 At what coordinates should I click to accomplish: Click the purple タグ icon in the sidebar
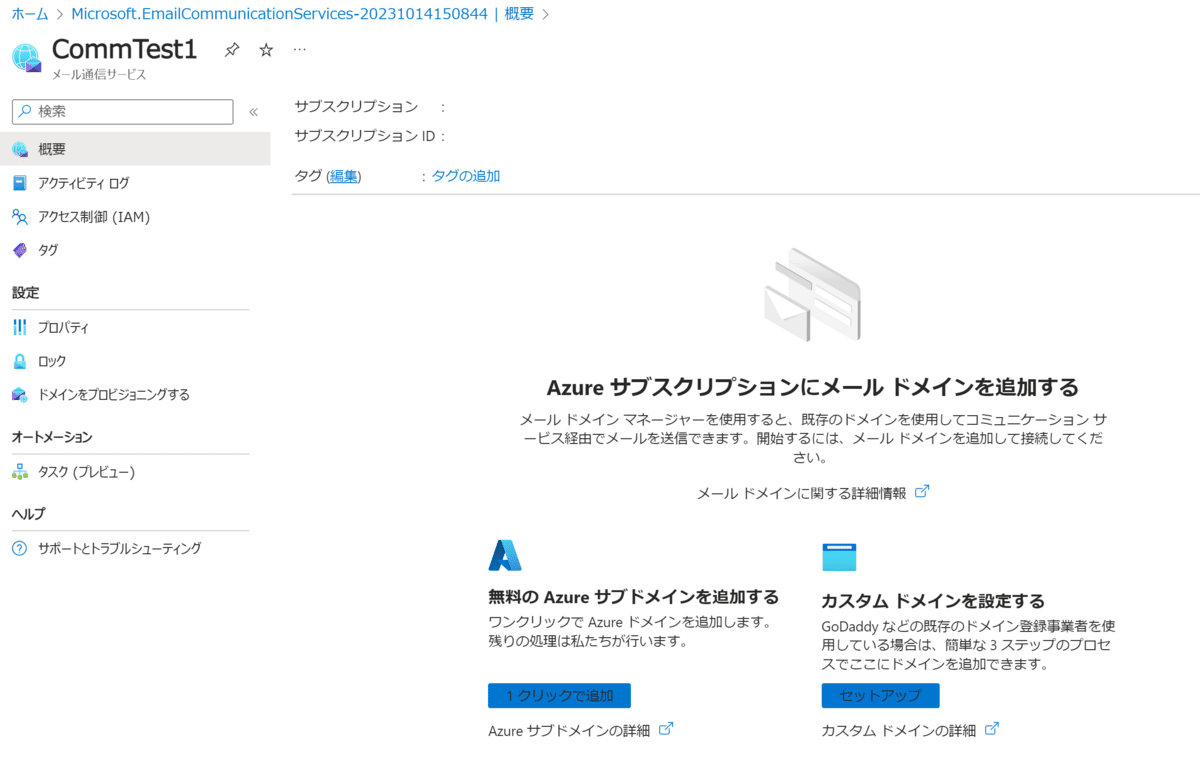click(x=20, y=250)
